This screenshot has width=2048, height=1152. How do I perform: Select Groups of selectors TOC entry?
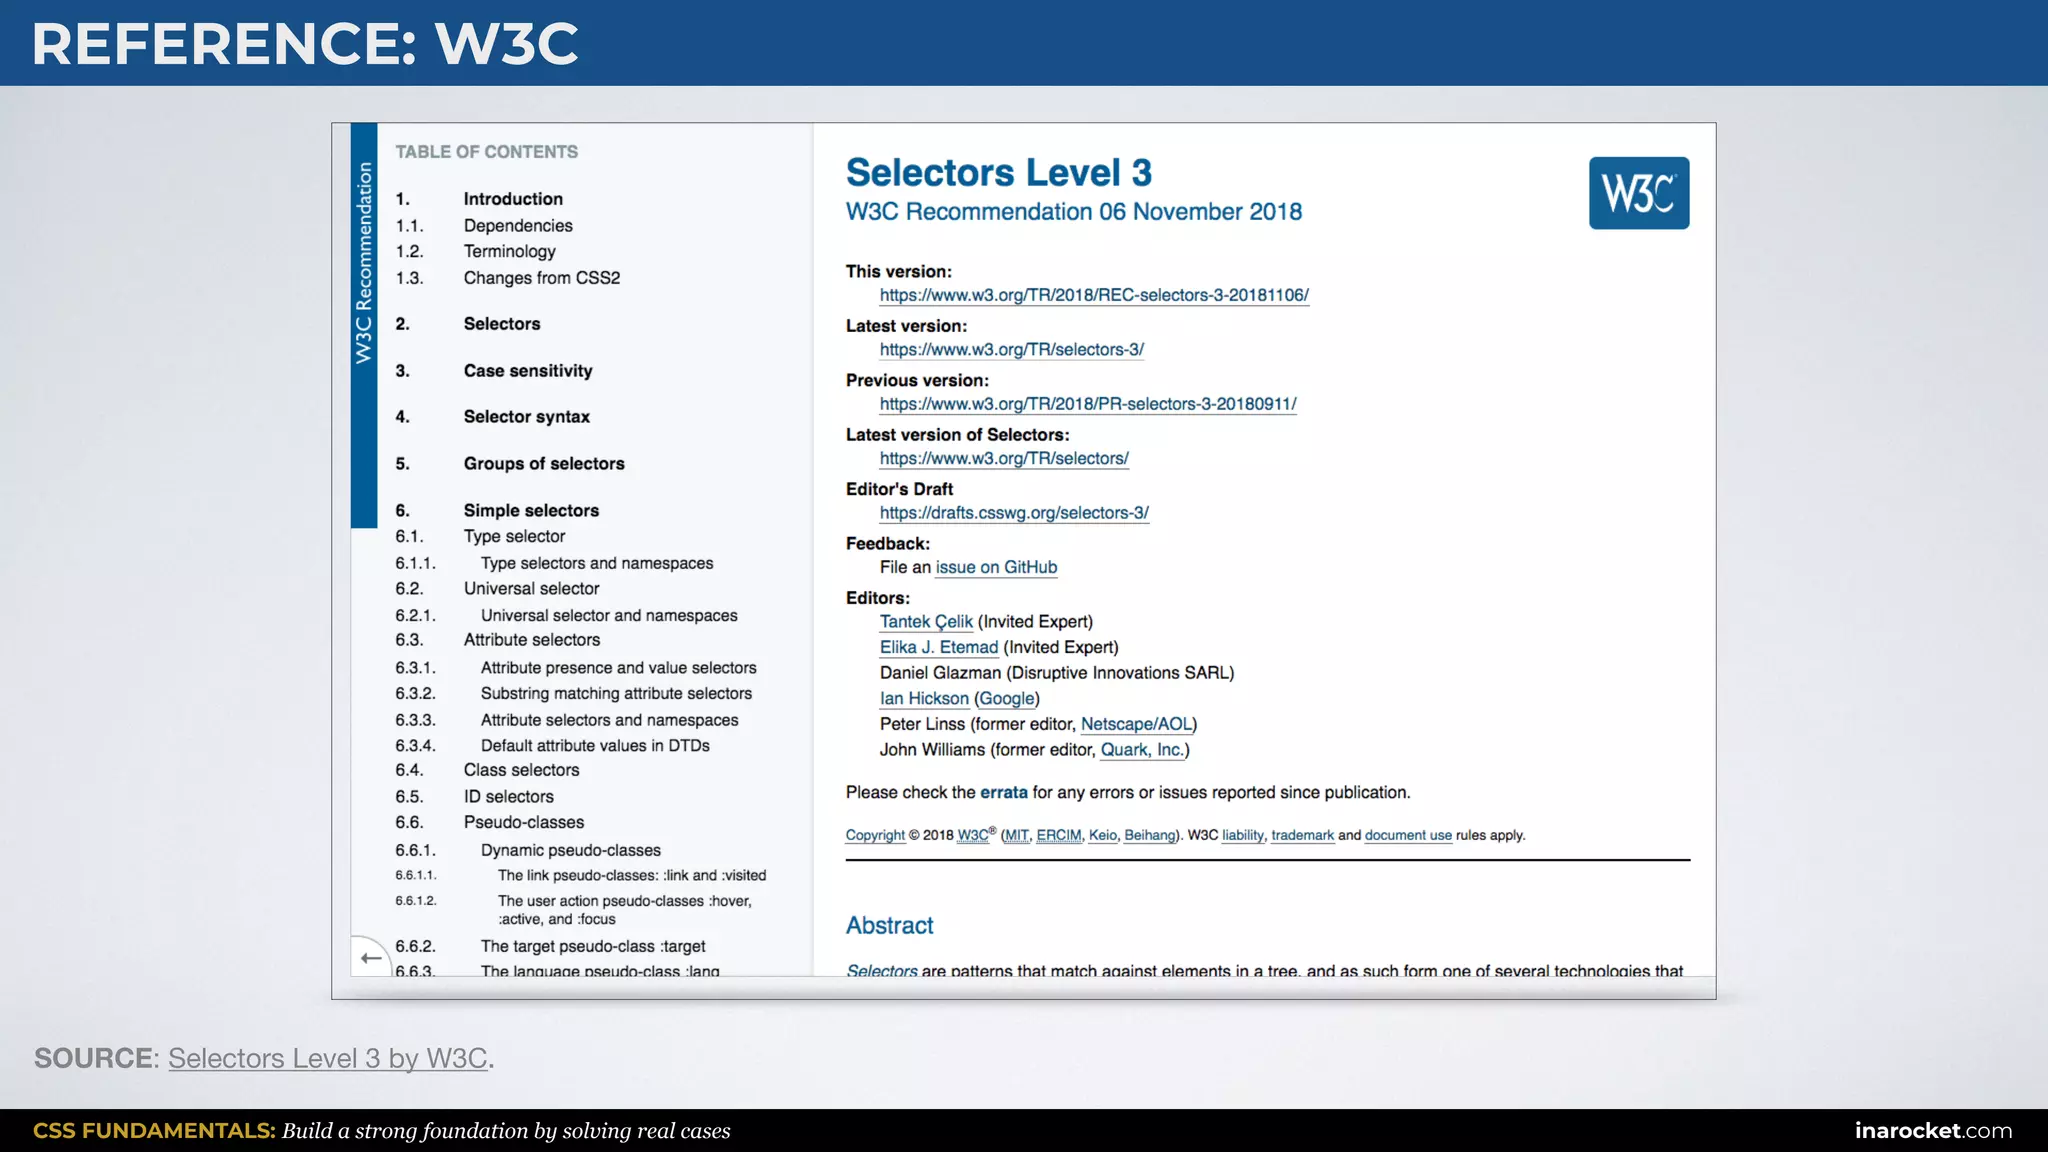[544, 464]
